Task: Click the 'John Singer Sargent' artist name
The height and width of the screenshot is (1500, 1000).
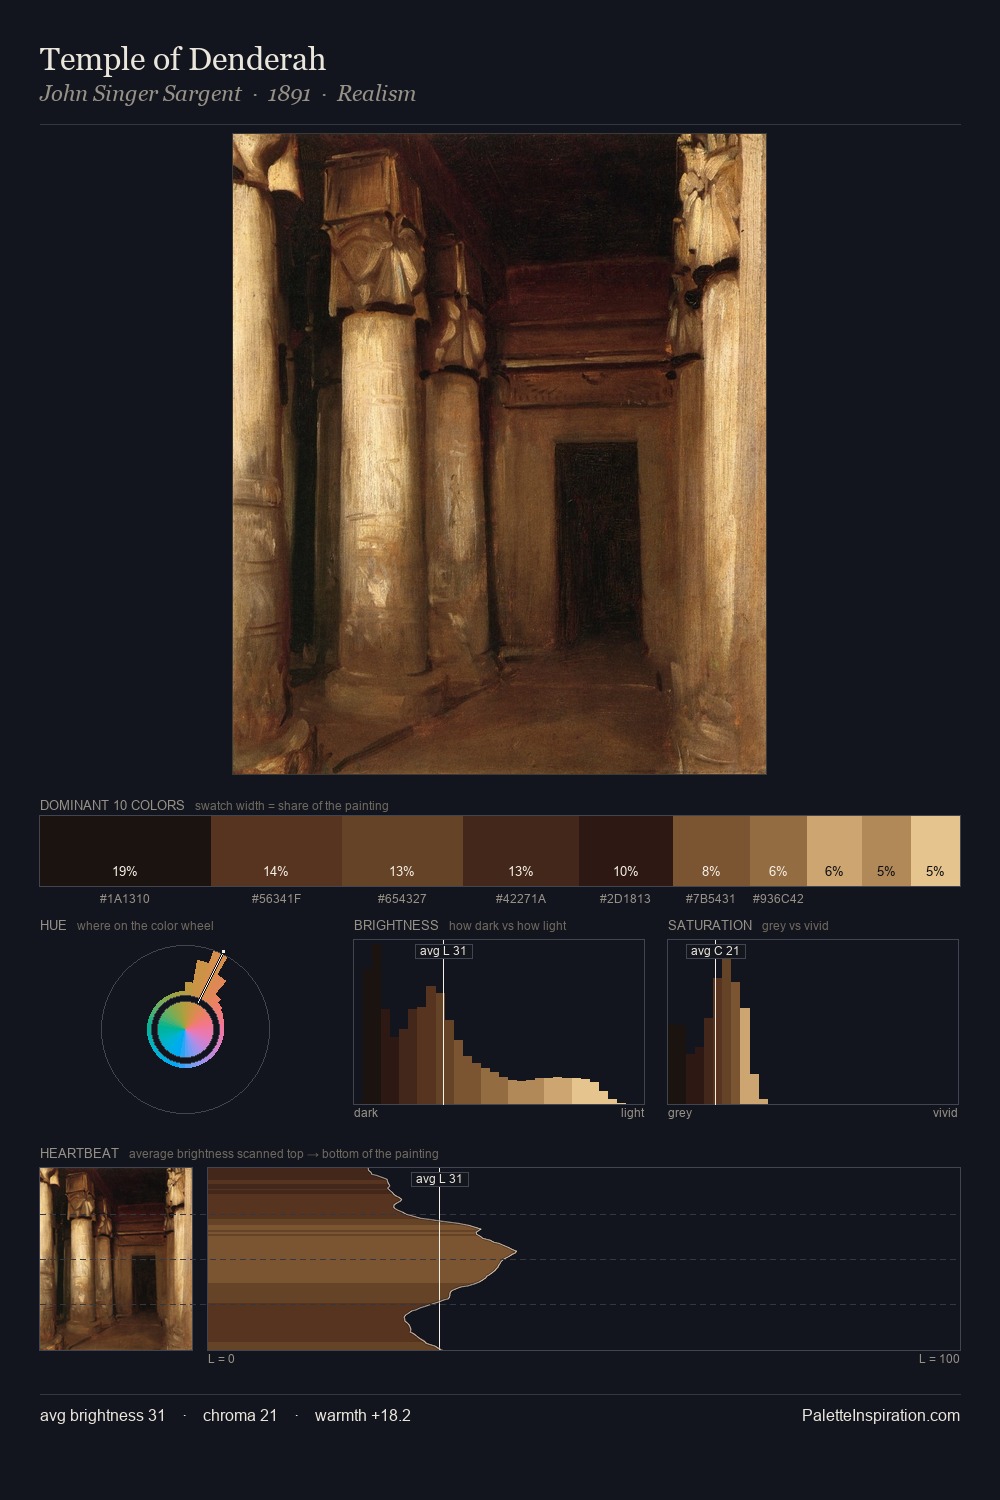Action: click(x=140, y=94)
